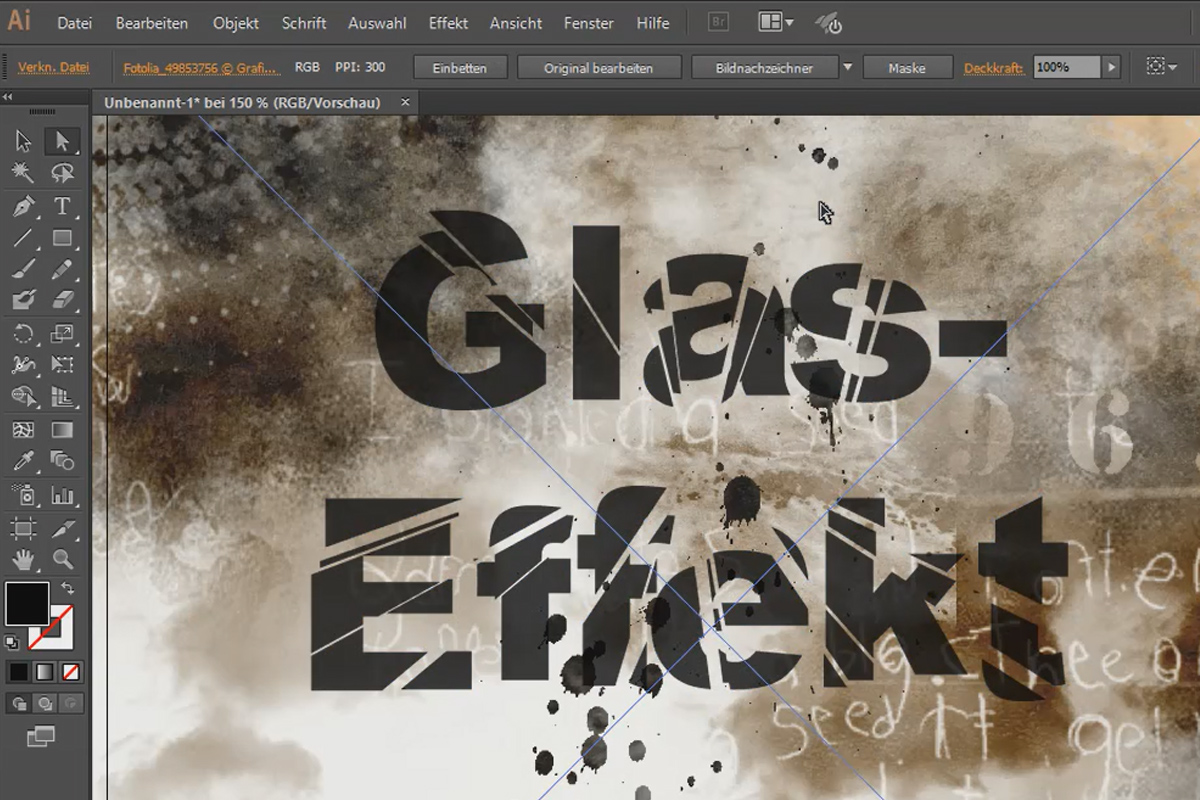Select the Selection tool (black arrow)
The image size is (1200, 800).
[24, 141]
